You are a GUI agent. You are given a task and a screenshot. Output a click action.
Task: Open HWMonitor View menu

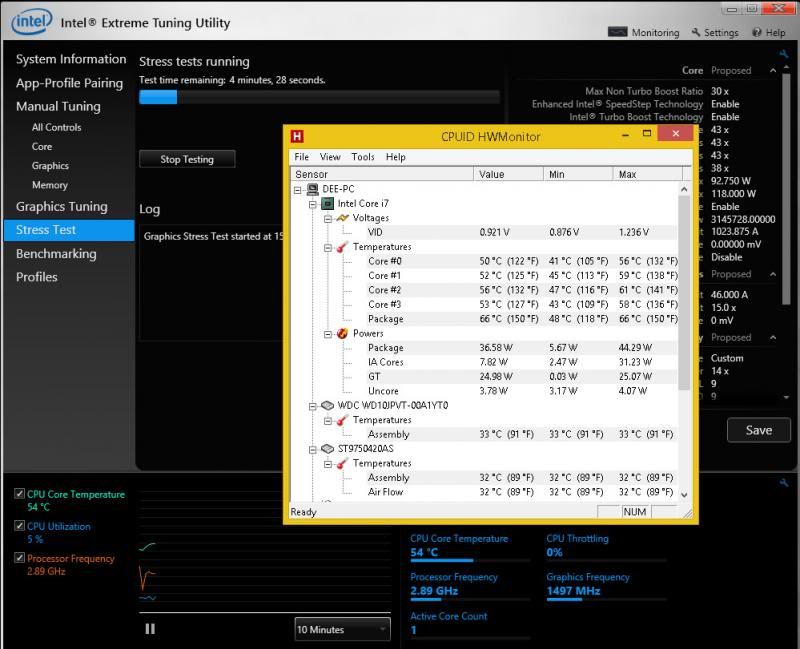tap(330, 157)
